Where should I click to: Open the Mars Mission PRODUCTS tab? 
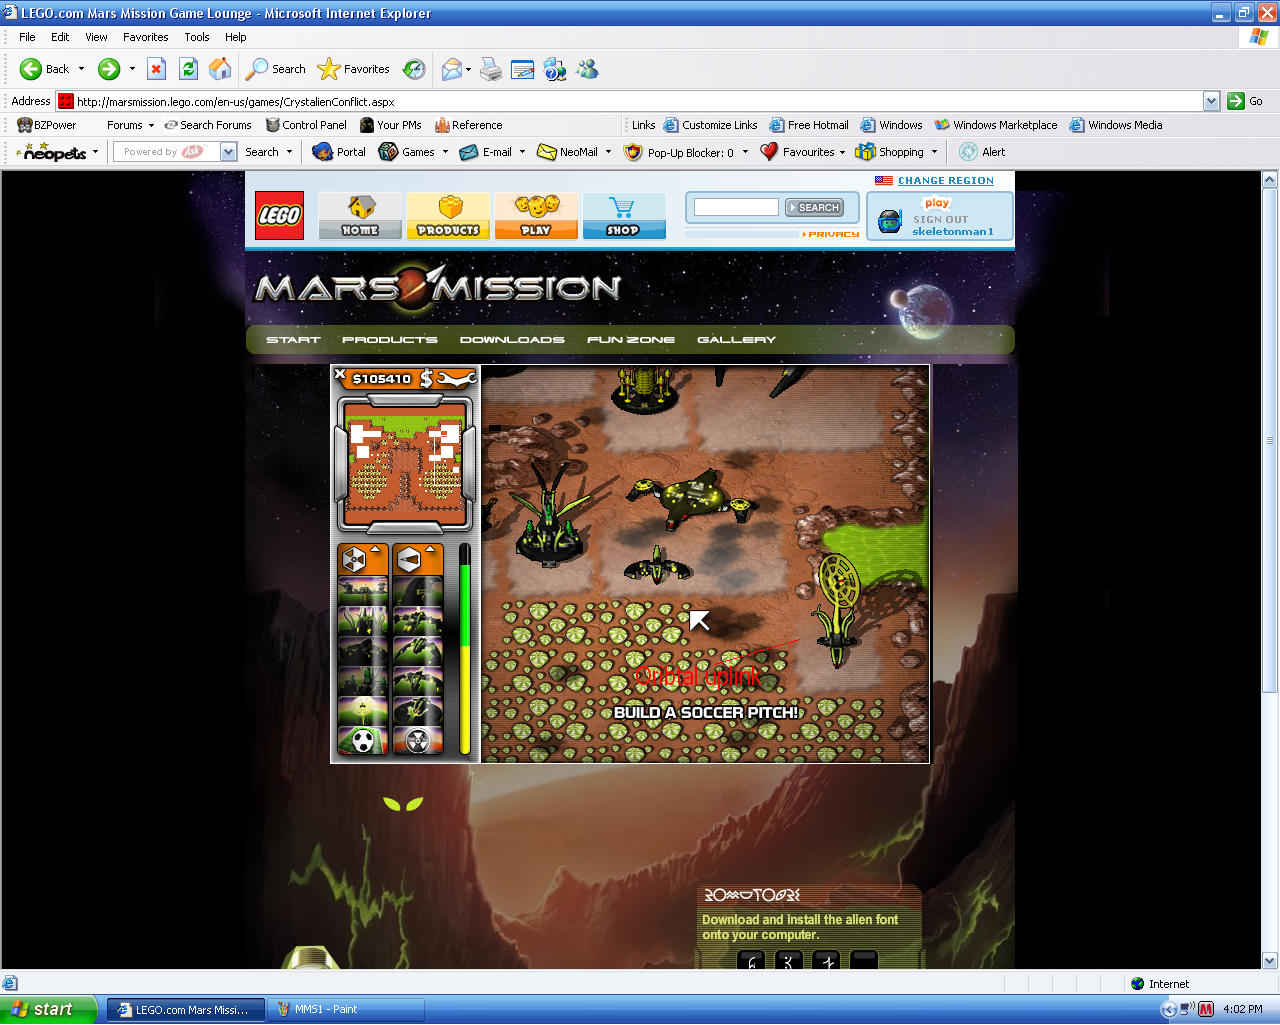[x=389, y=340]
